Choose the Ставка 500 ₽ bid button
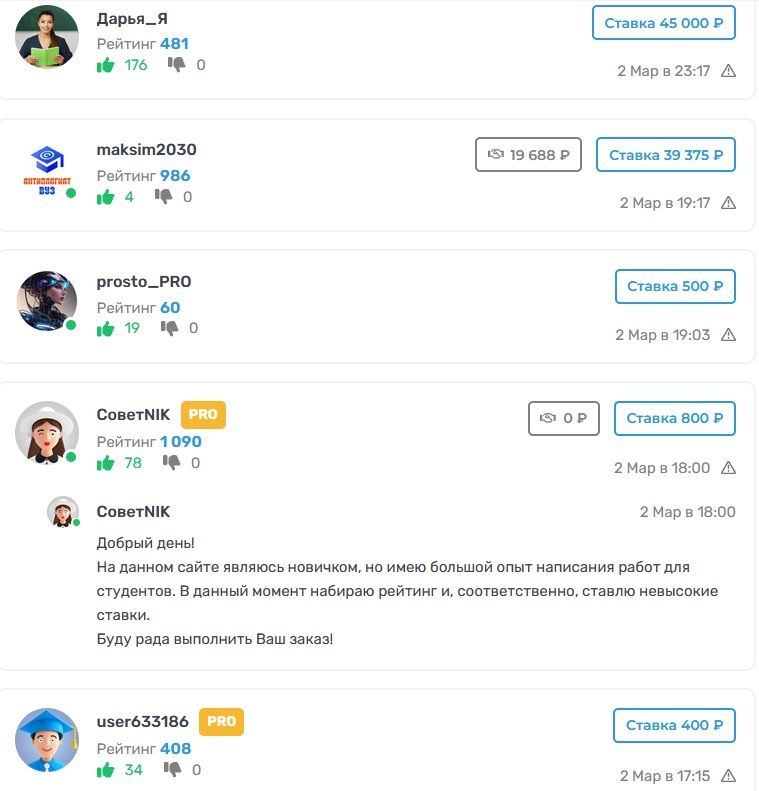Viewport: 759px width, 791px height. [x=675, y=287]
